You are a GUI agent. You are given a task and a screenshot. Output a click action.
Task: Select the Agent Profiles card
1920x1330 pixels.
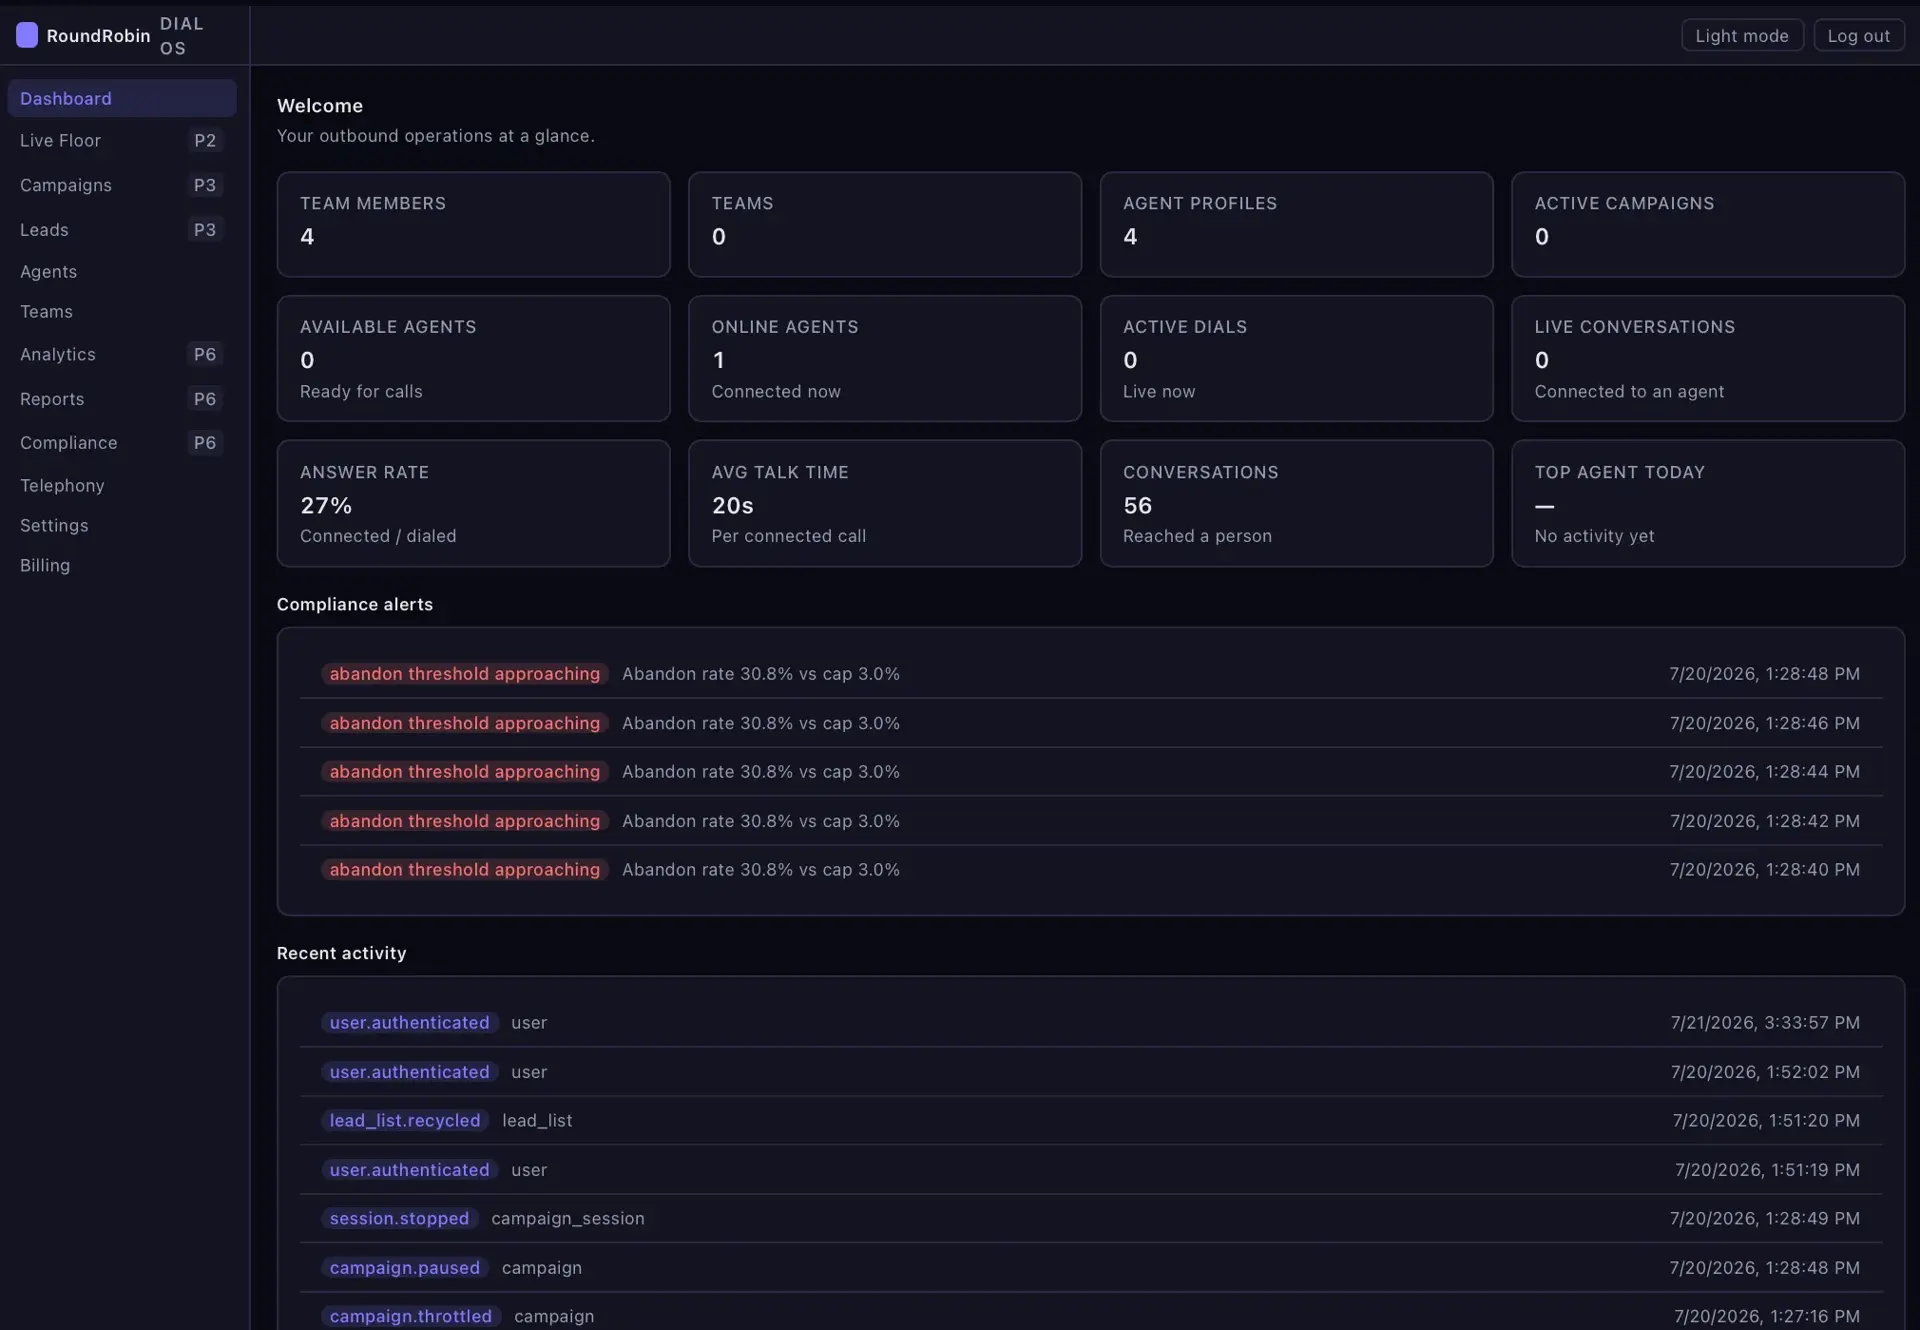coord(1296,224)
